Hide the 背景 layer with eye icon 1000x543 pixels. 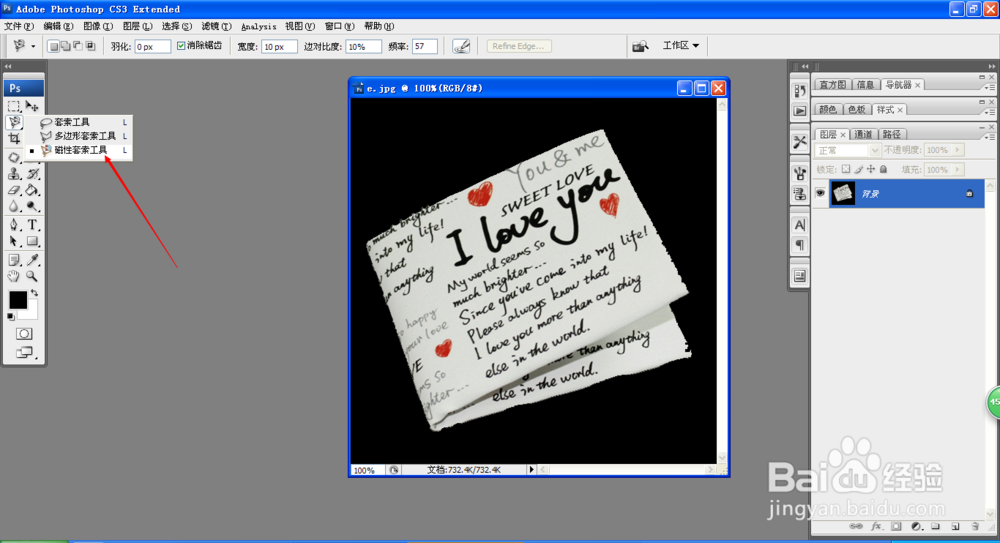(x=820, y=193)
